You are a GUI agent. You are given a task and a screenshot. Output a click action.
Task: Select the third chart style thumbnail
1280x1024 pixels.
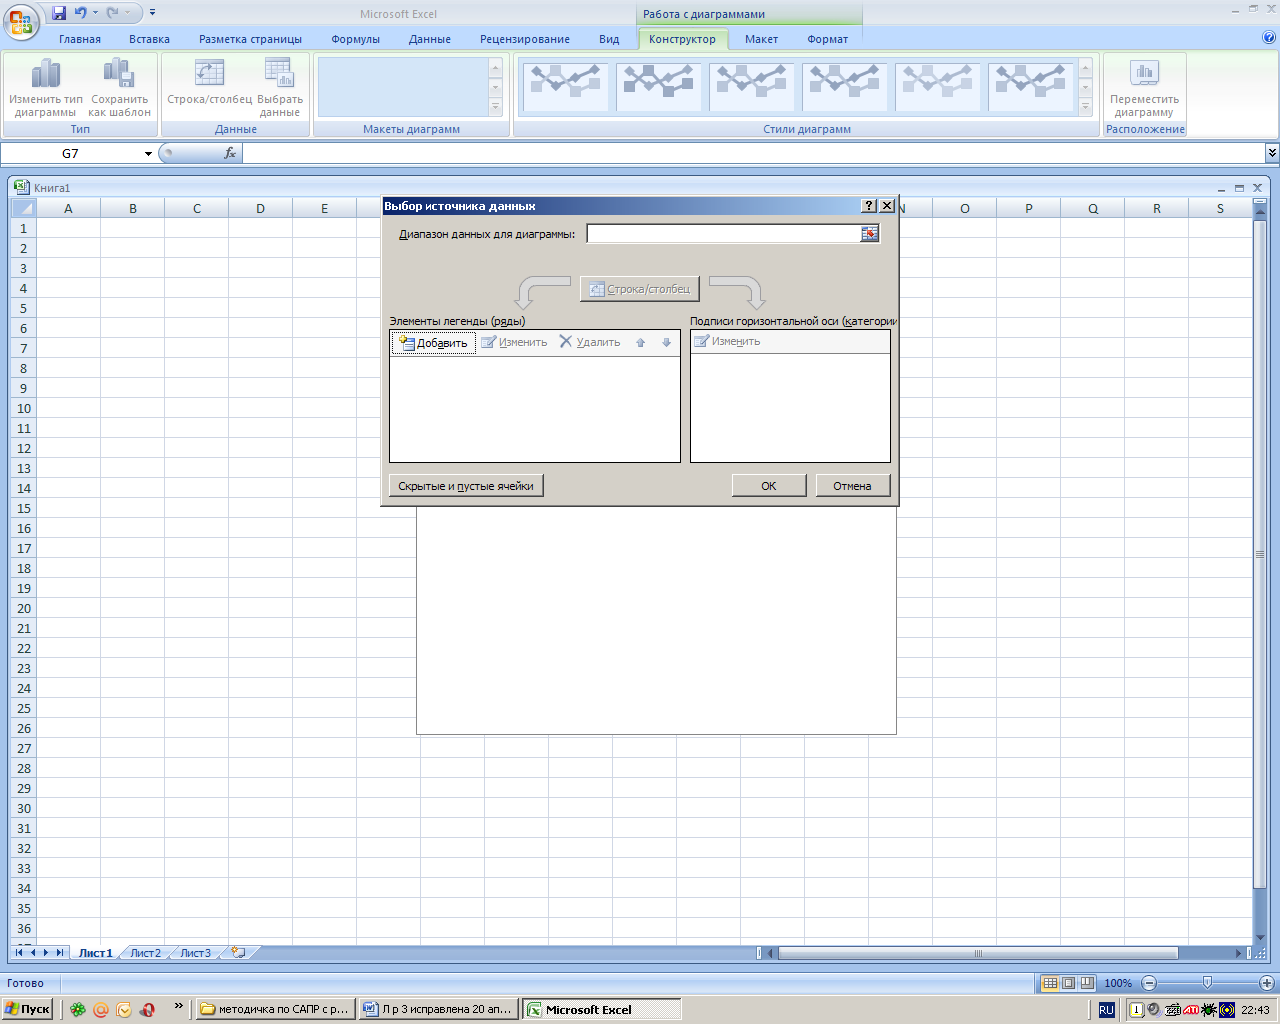pos(751,86)
